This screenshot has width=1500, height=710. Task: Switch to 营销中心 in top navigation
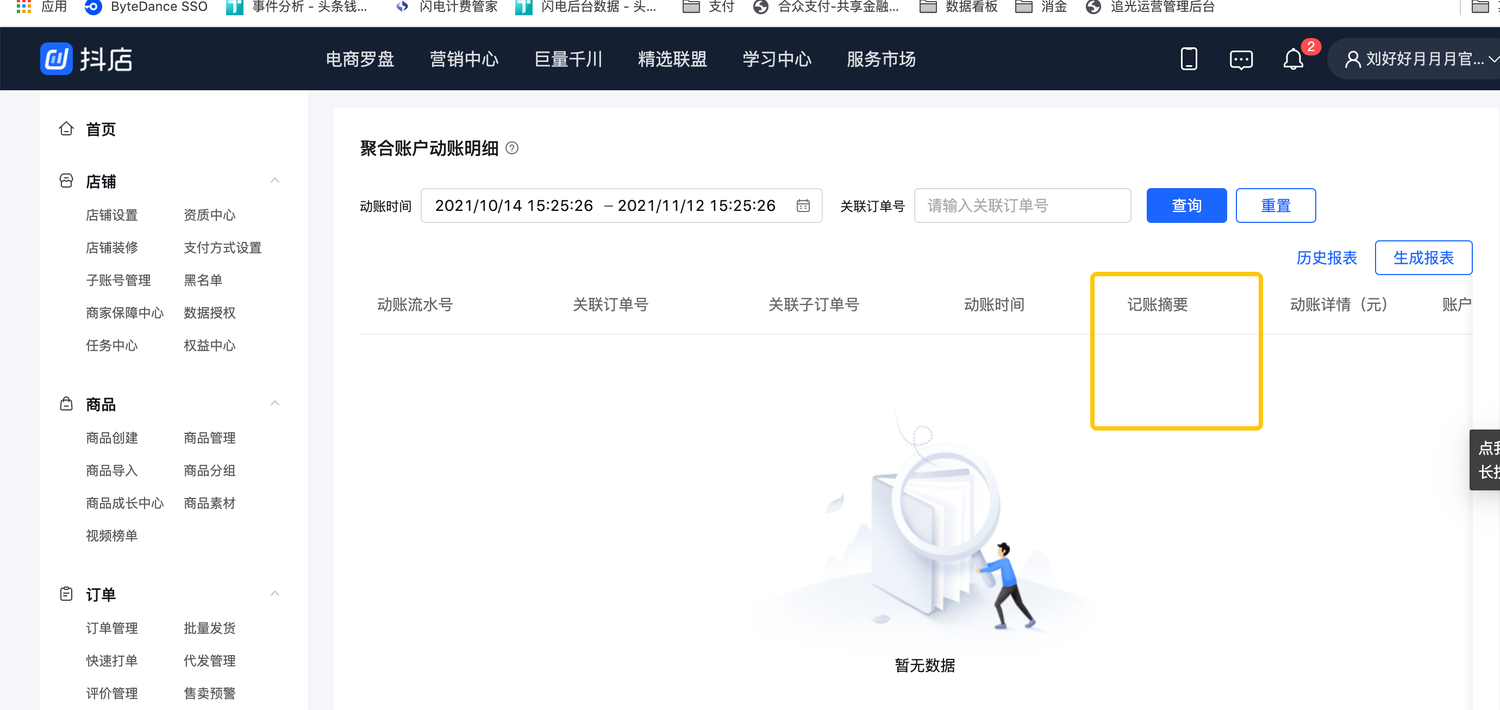[464, 59]
